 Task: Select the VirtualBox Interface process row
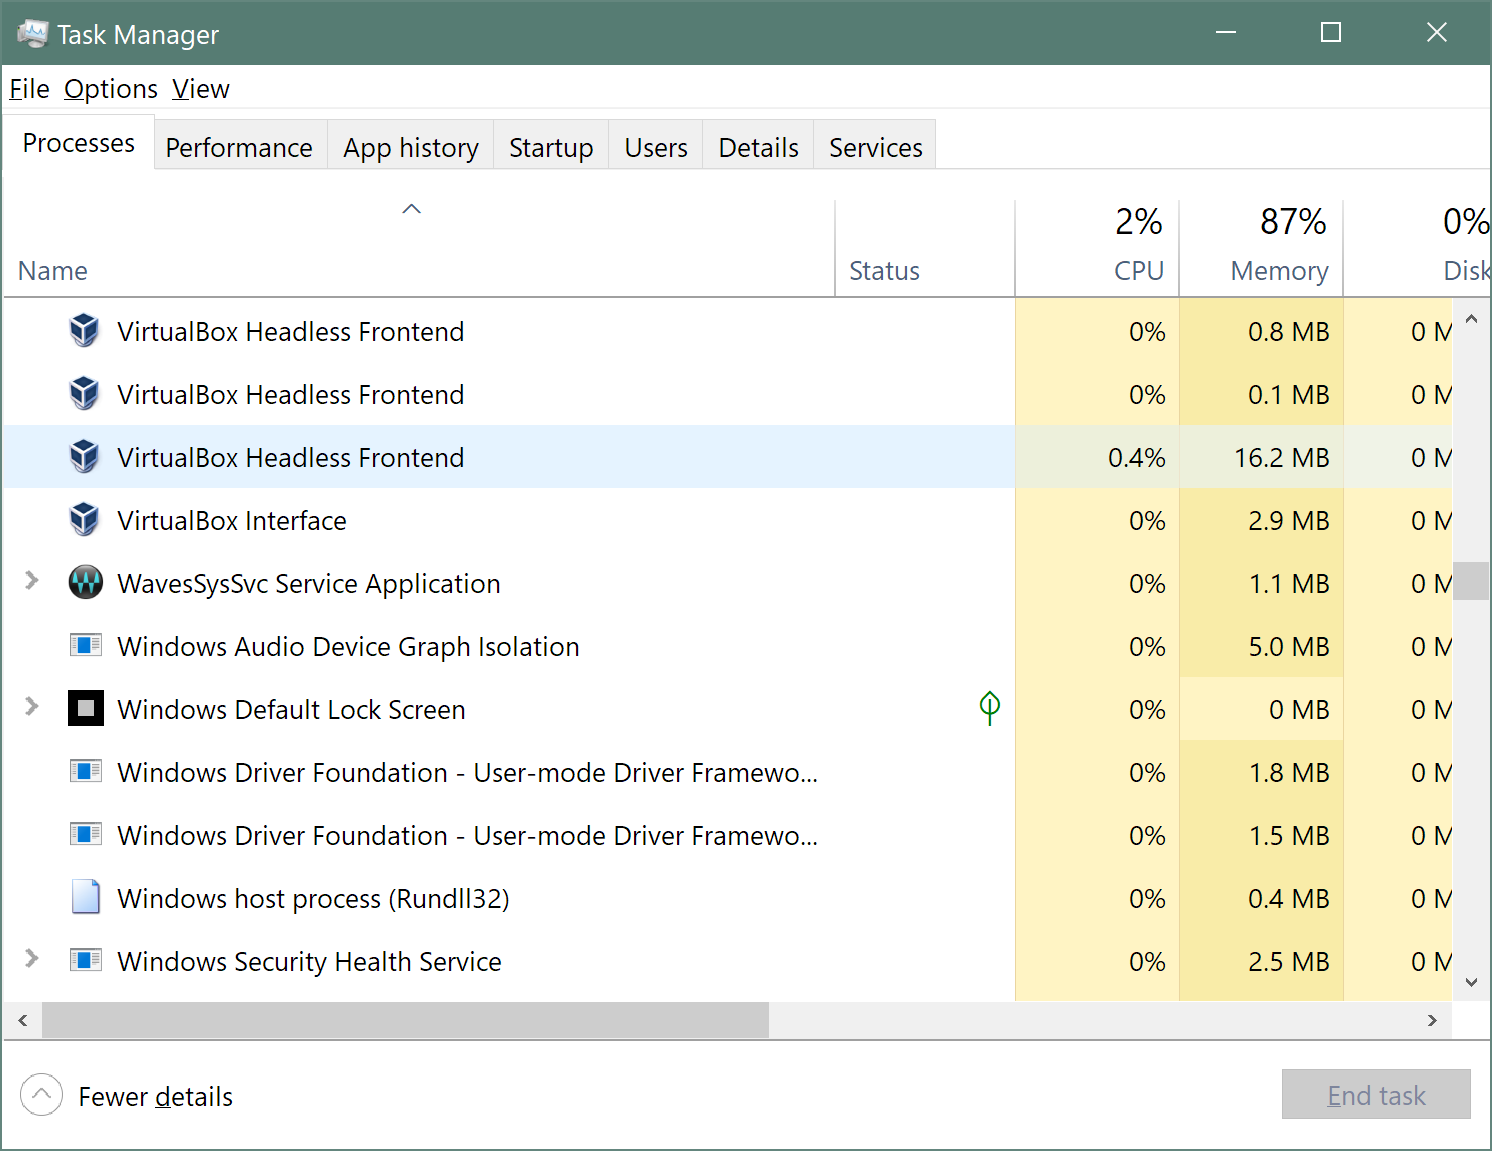727,519
